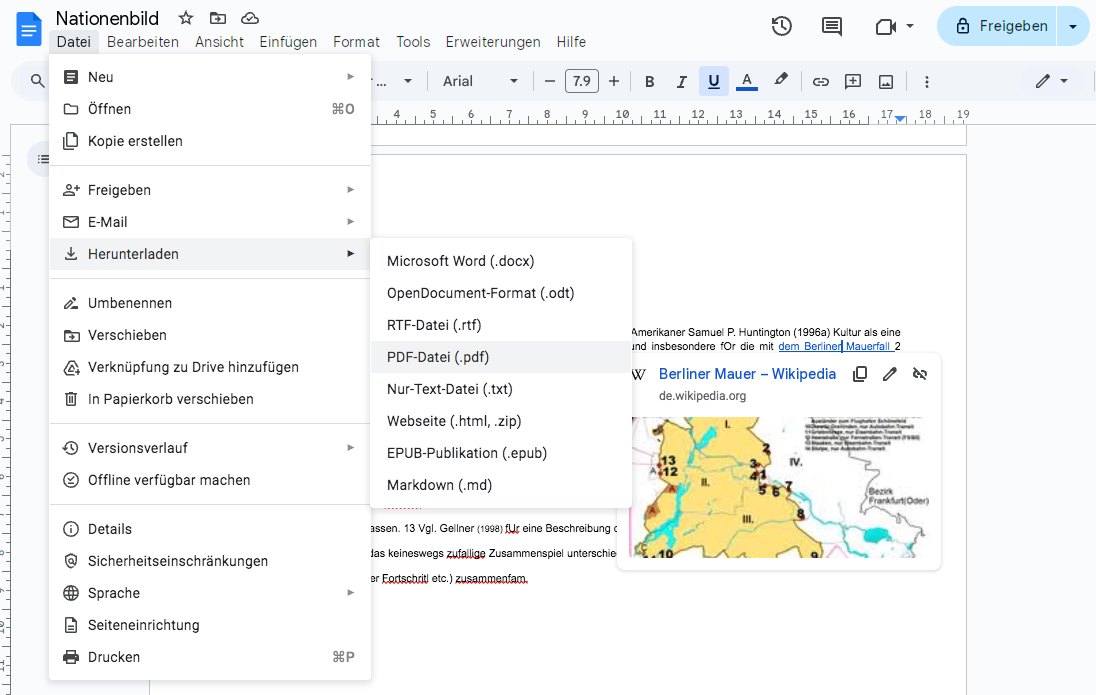Open the comments history icon
This screenshot has height=695, width=1096.
[831, 27]
